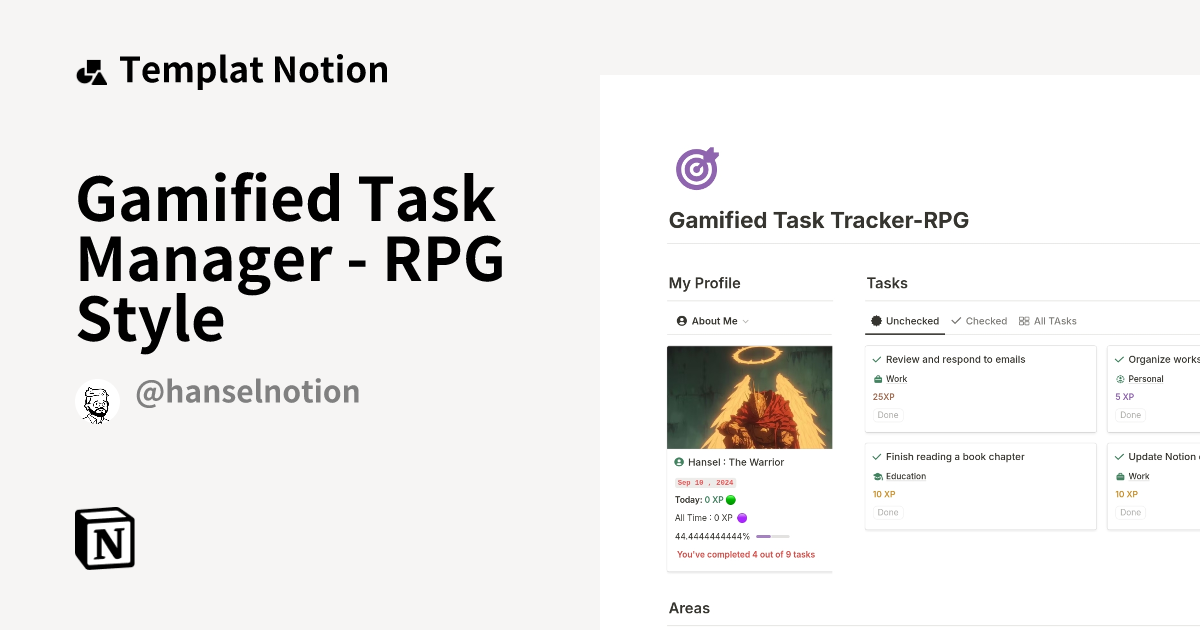Viewport: 1200px width, 630px height.
Task: Expand the About Me dropdown
Action: click(x=747, y=320)
